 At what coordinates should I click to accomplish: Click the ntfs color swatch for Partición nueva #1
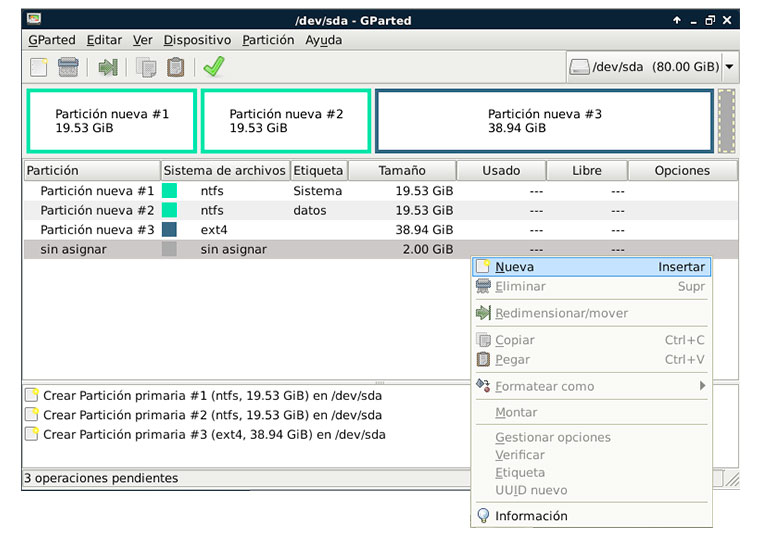169,190
